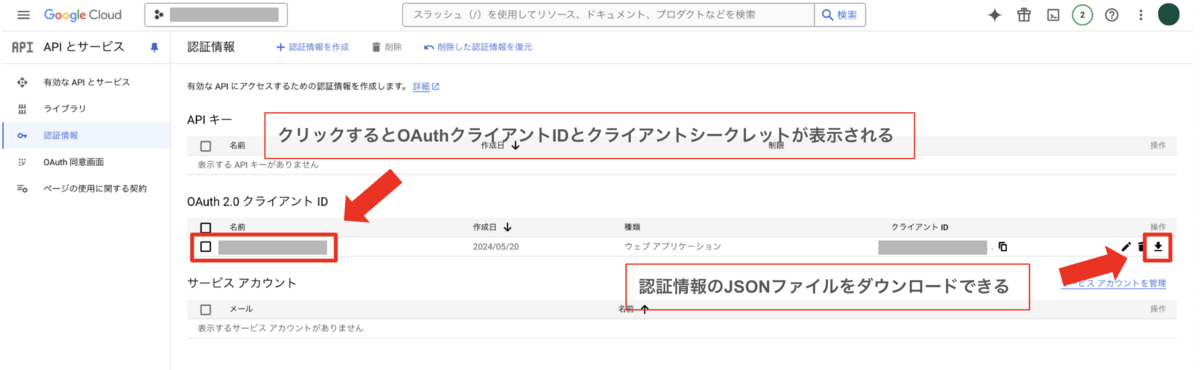Go to Google Cloud home logo
This screenshot has width=1200, height=370.
tap(83, 15)
